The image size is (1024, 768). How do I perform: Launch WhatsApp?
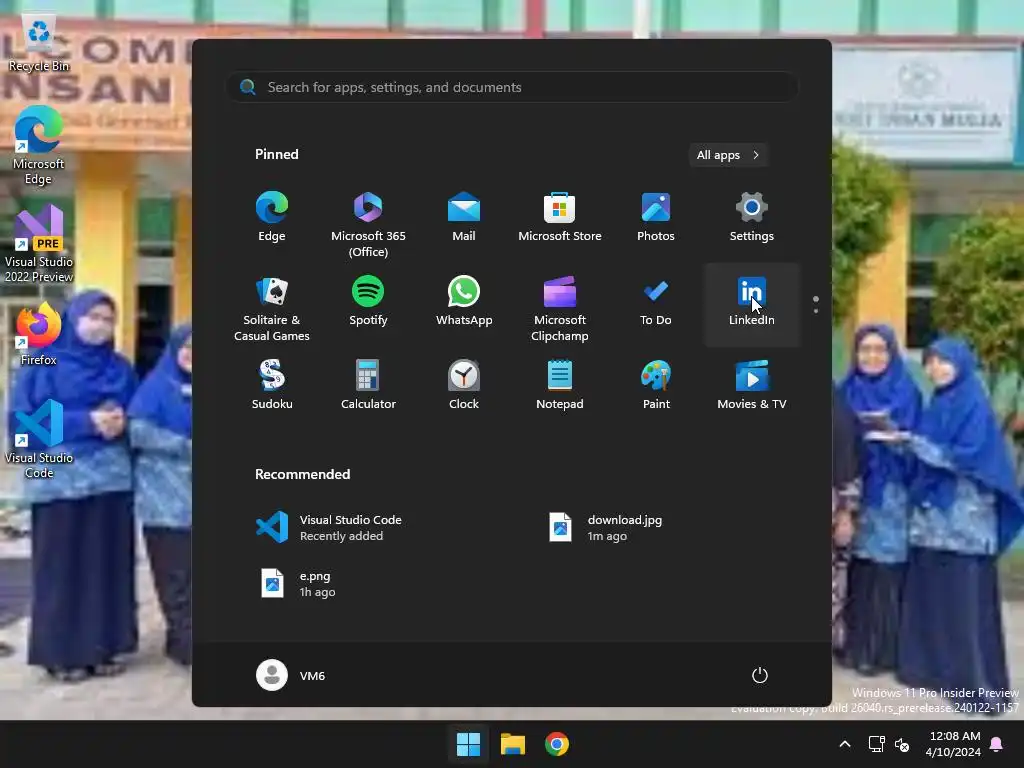tap(464, 302)
